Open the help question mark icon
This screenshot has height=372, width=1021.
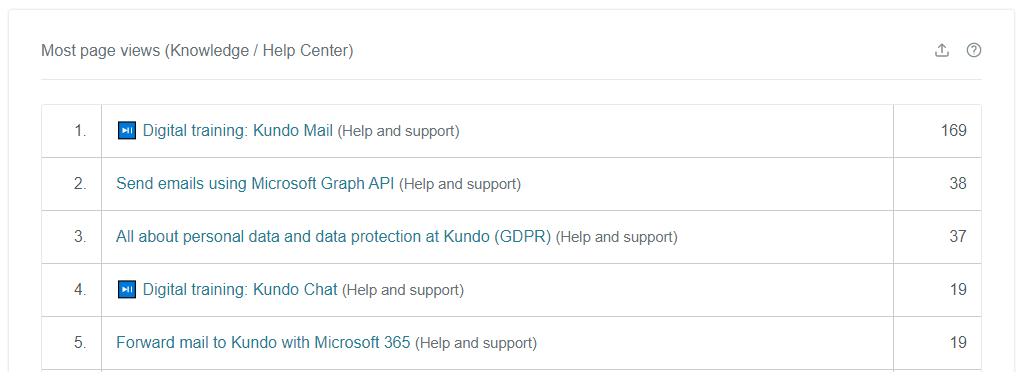[973, 50]
